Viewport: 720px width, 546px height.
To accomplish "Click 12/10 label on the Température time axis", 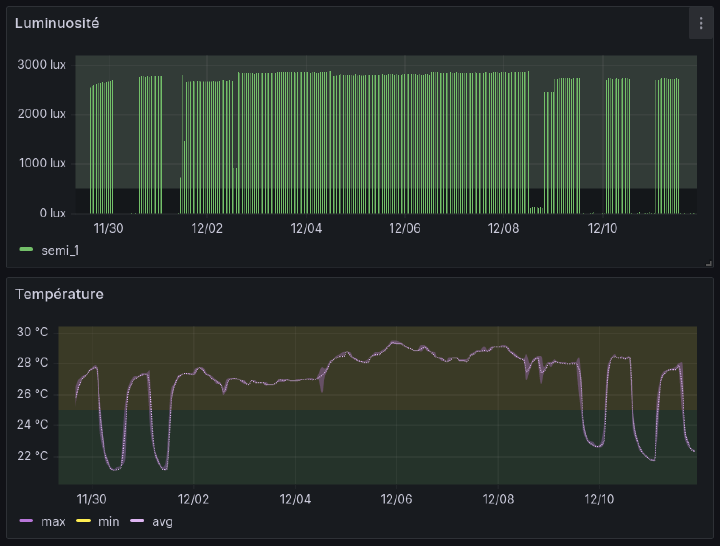I will point(599,499).
